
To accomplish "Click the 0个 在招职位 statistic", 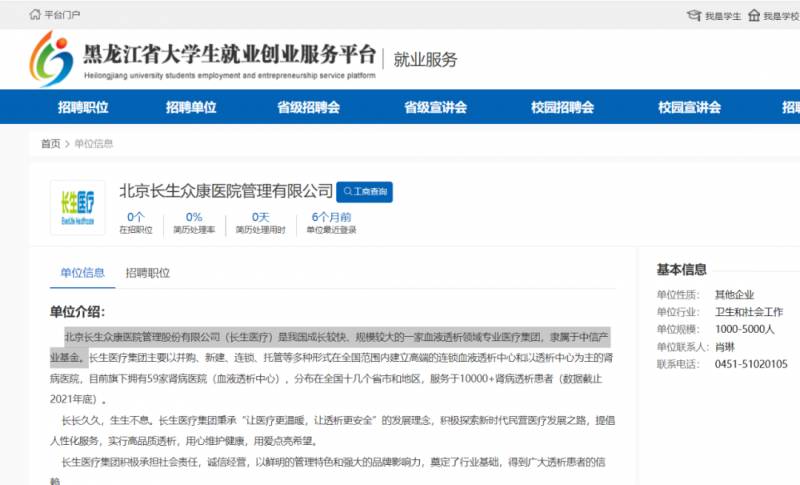I will [x=136, y=223].
